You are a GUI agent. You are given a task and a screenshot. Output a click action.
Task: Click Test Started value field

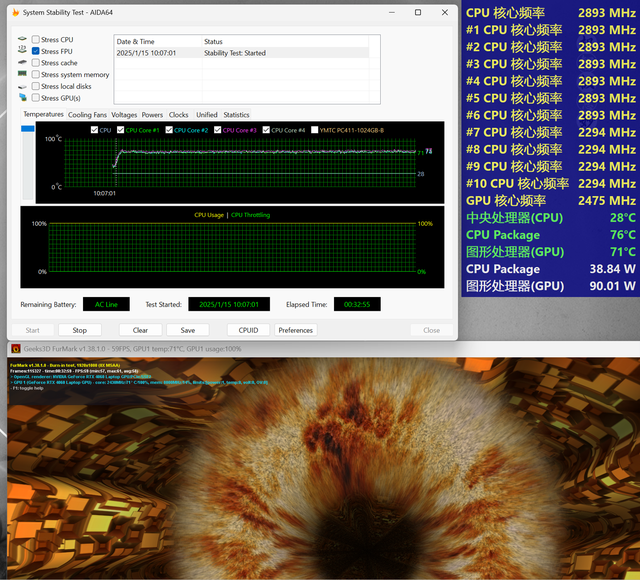[x=229, y=304]
